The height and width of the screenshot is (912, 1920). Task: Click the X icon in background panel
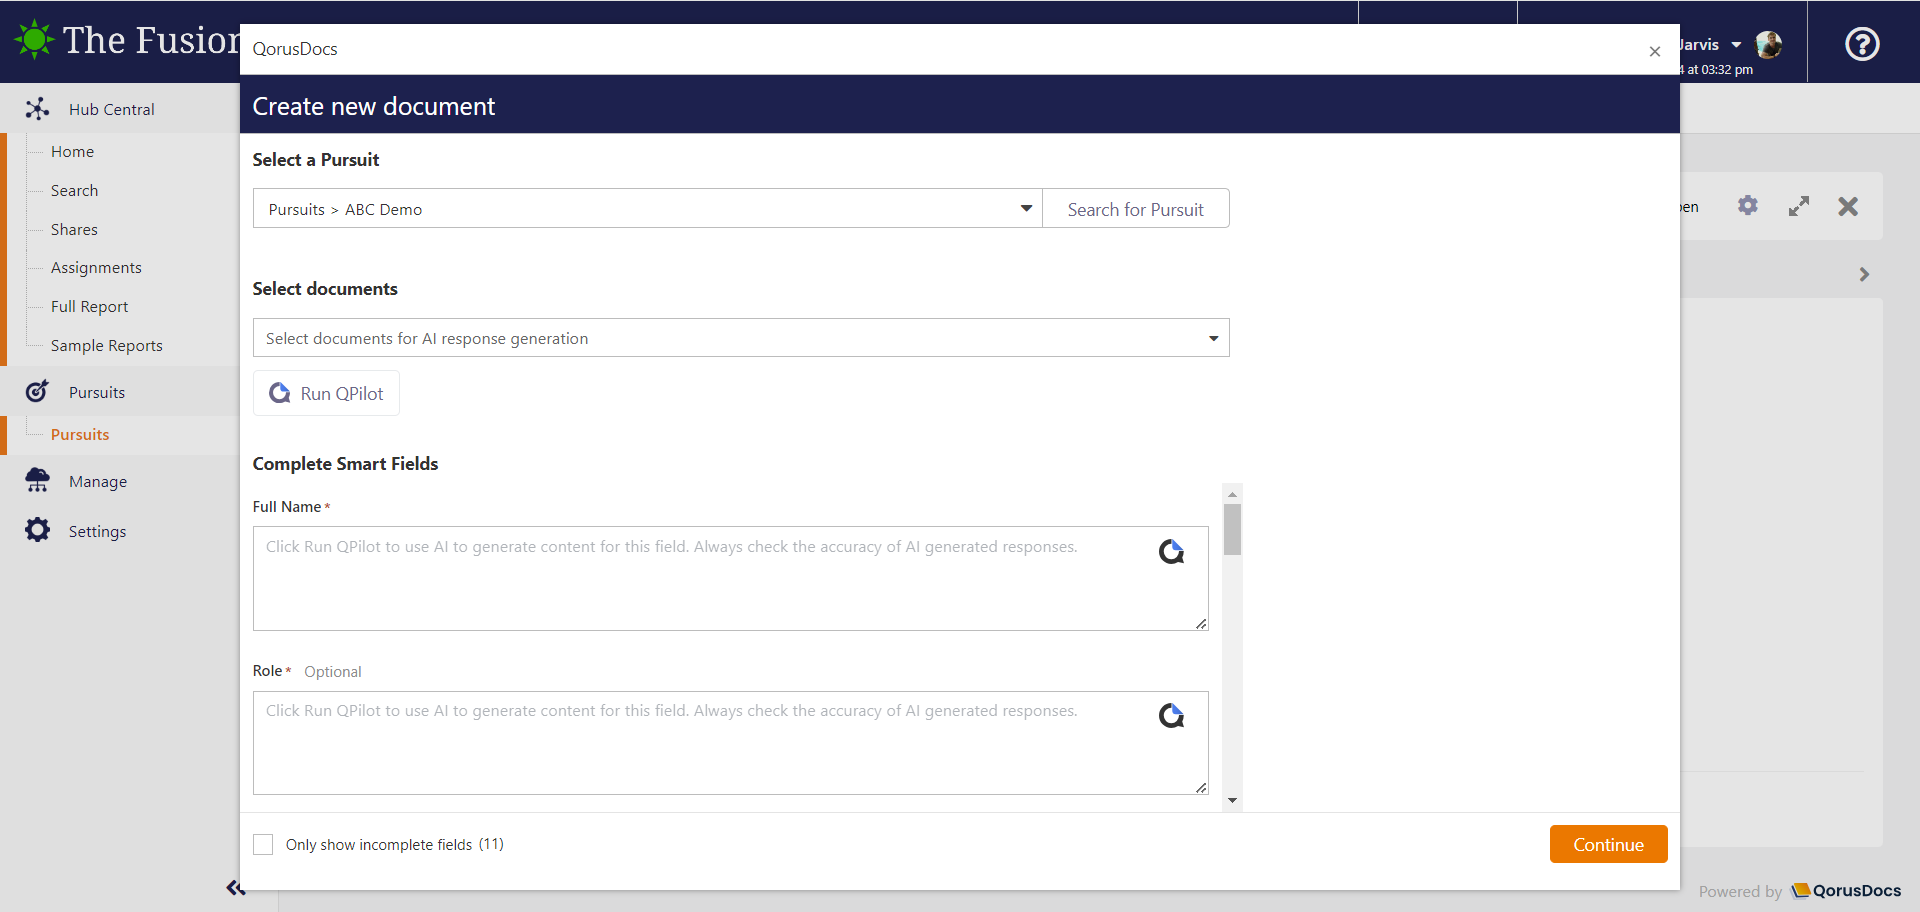(1848, 206)
